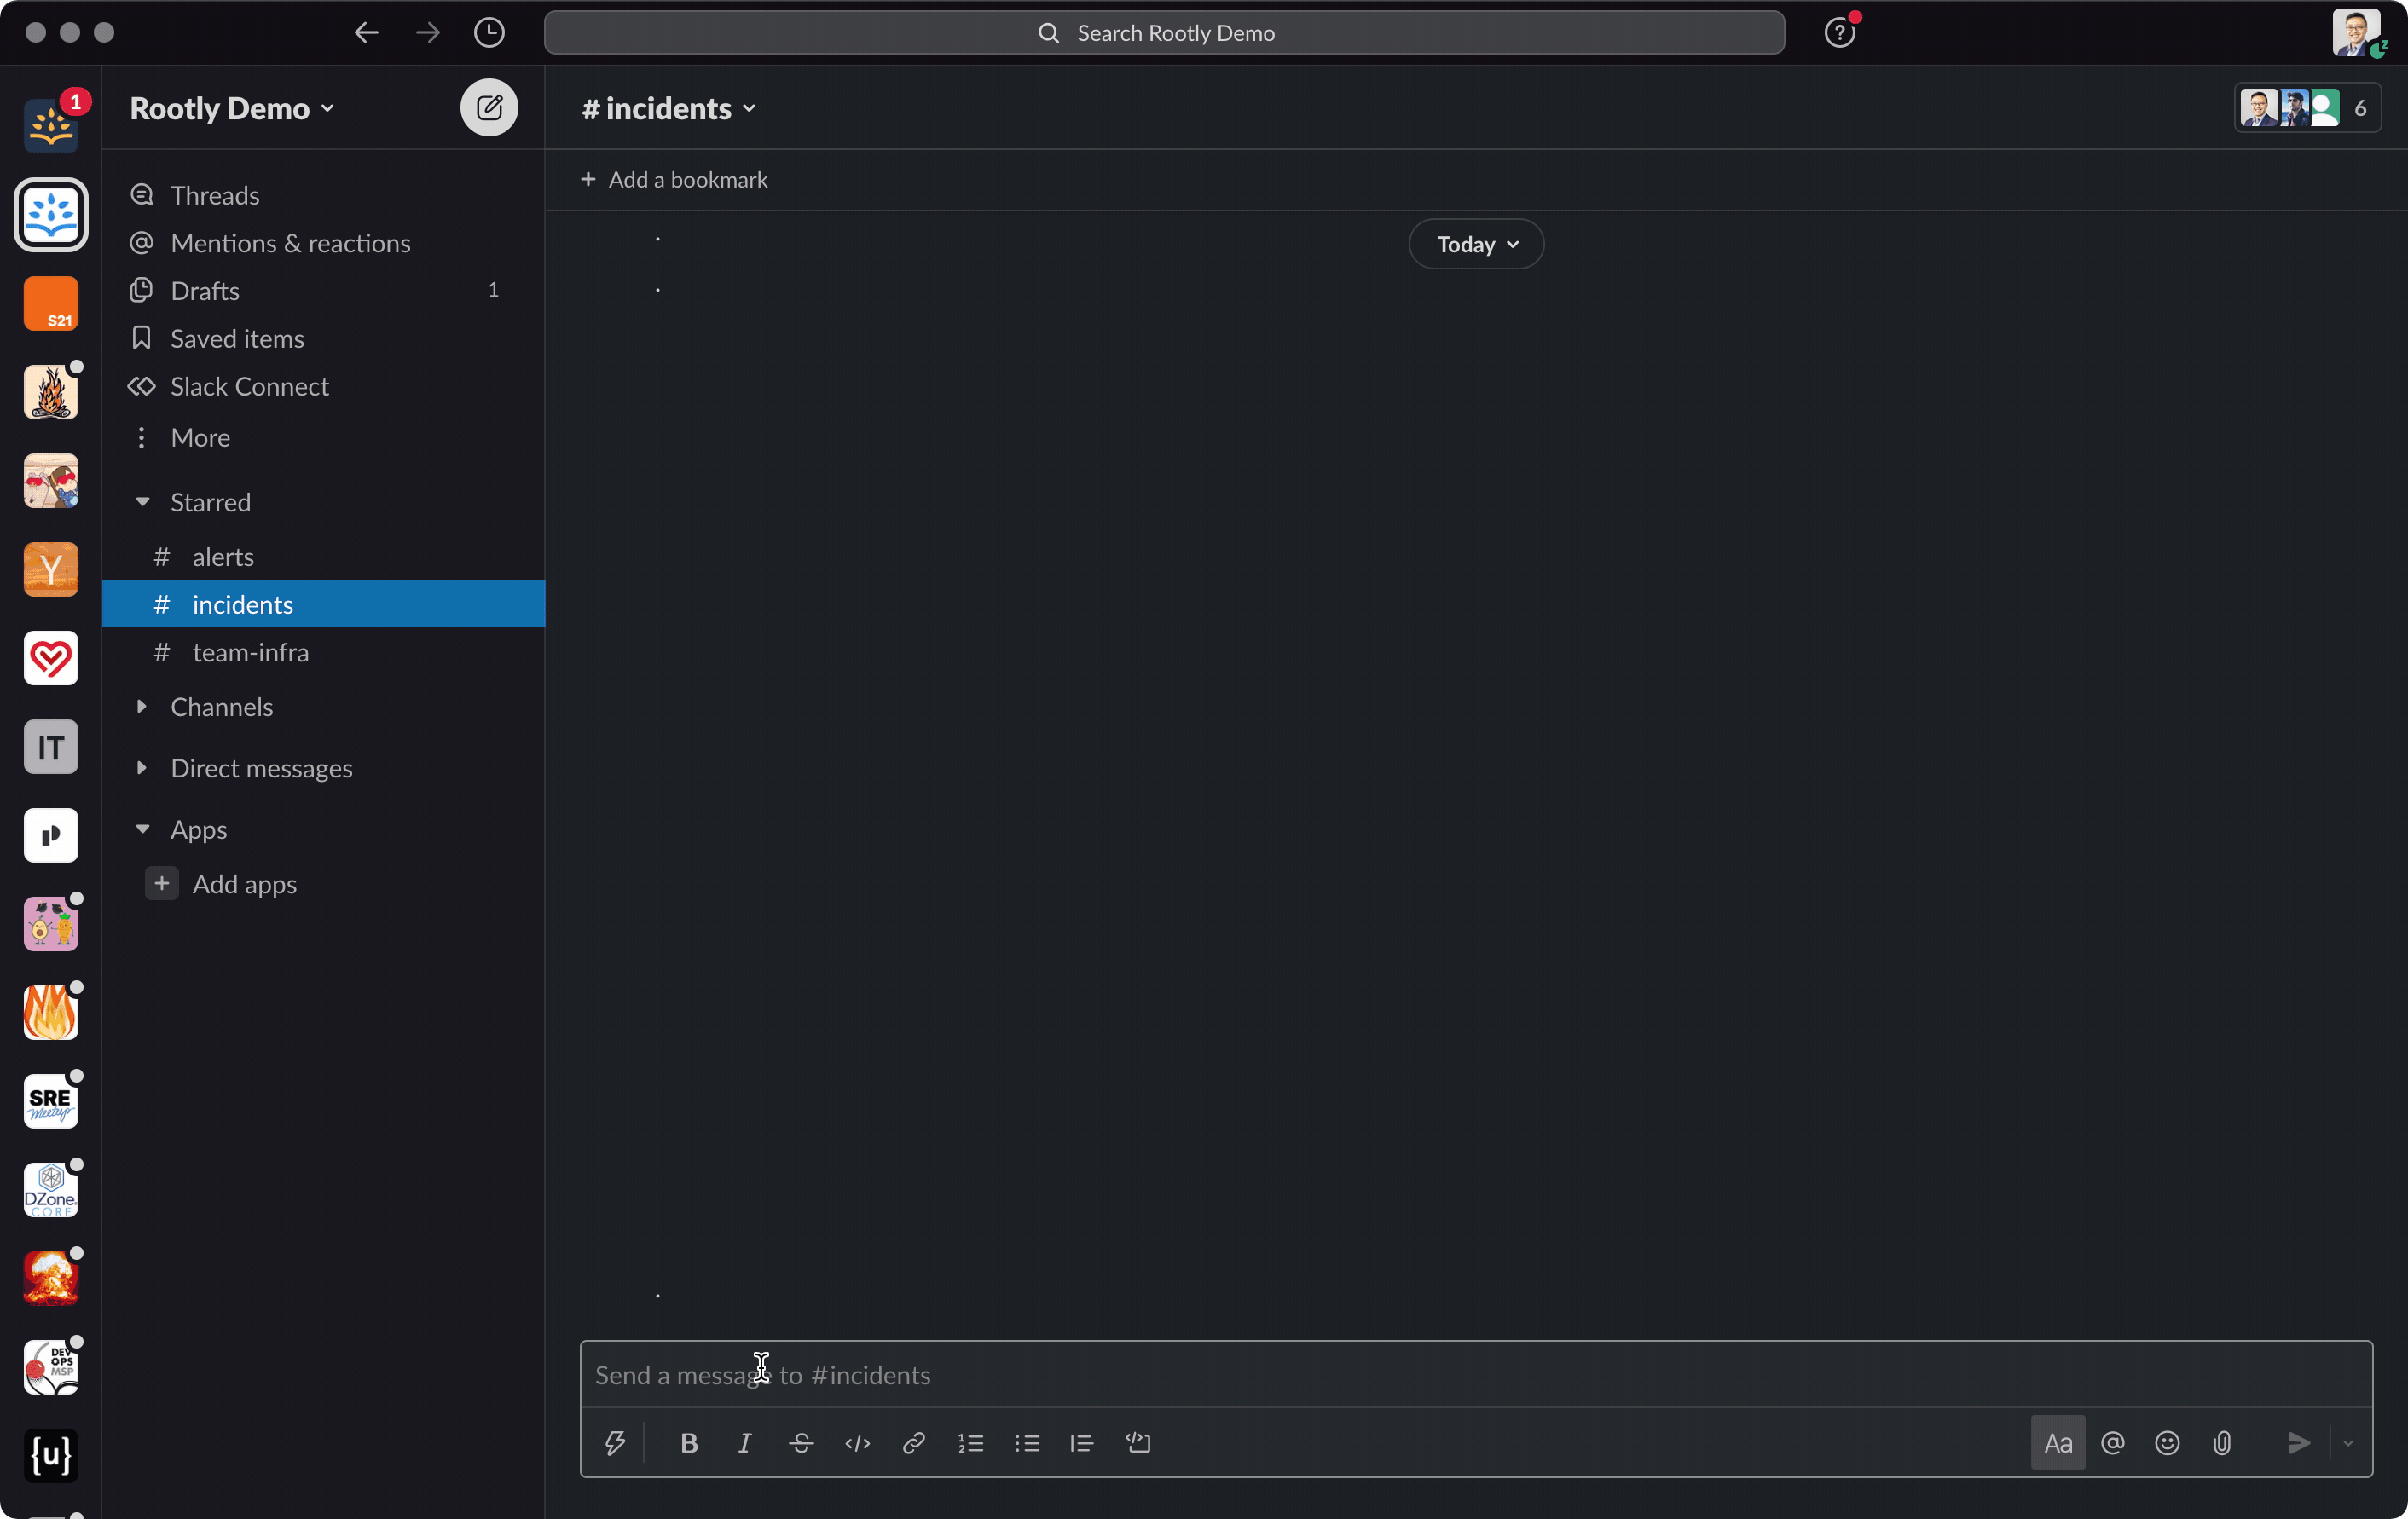Open the workspace shortcuts lightning icon
The width and height of the screenshot is (2408, 1519).
point(615,1443)
